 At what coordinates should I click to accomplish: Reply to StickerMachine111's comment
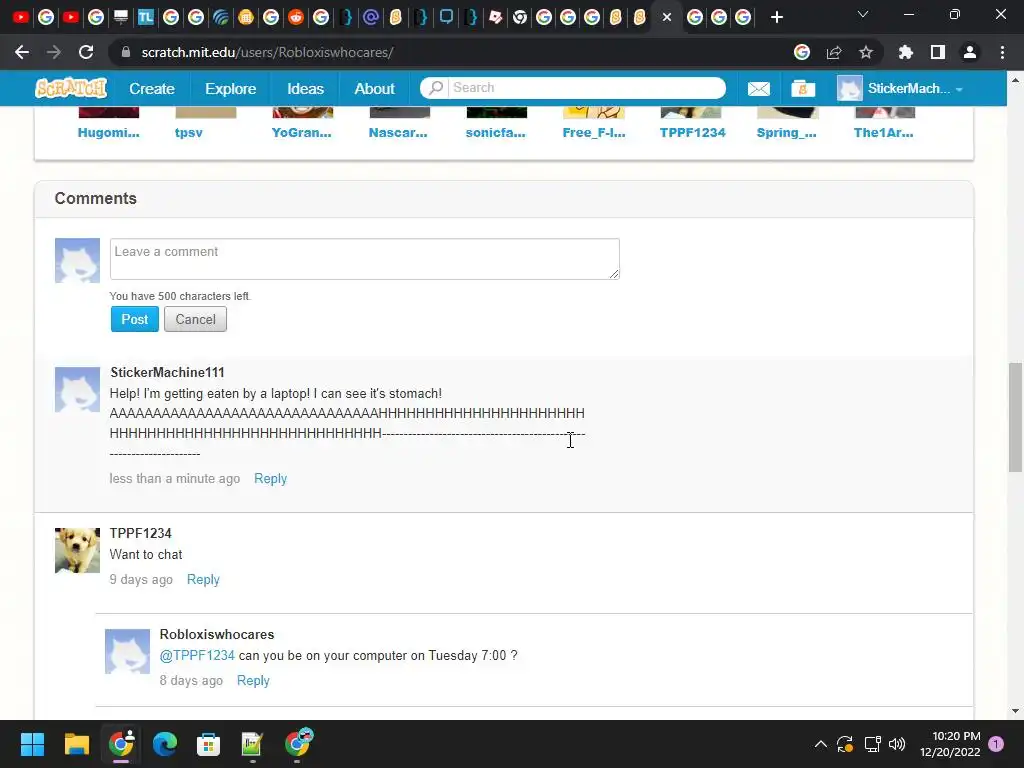pos(270,479)
